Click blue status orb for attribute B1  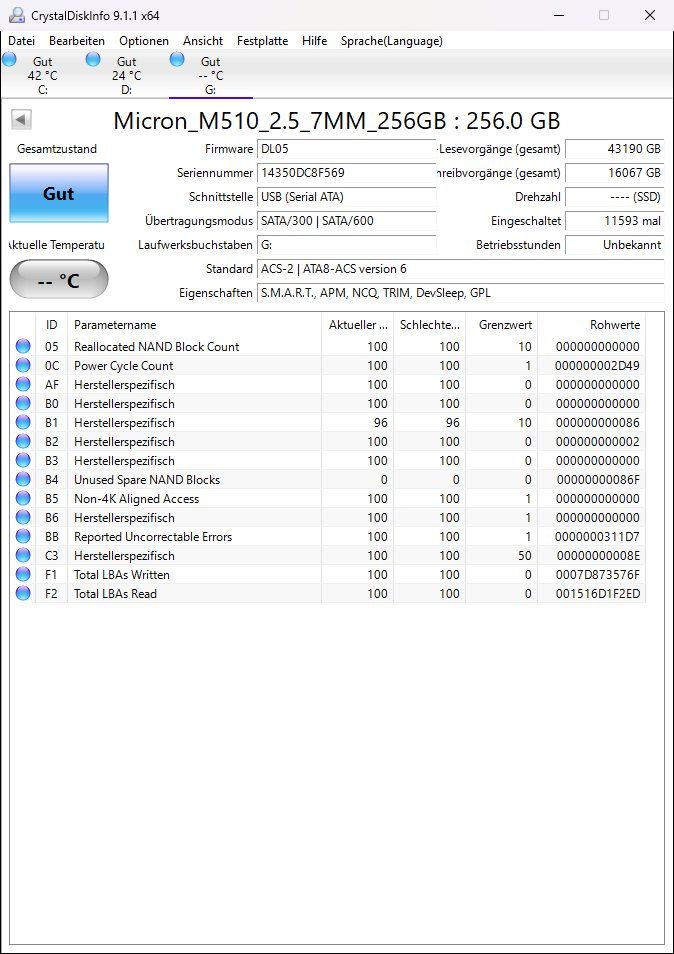tap(23, 423)
